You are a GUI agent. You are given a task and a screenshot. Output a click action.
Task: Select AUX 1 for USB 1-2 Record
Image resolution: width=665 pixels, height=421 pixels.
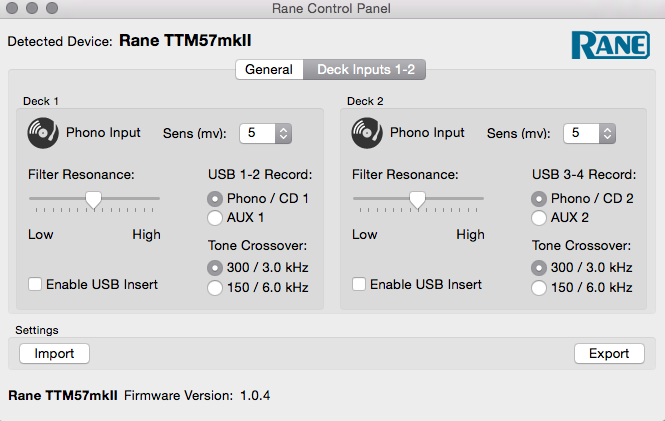tap(214, 217)
